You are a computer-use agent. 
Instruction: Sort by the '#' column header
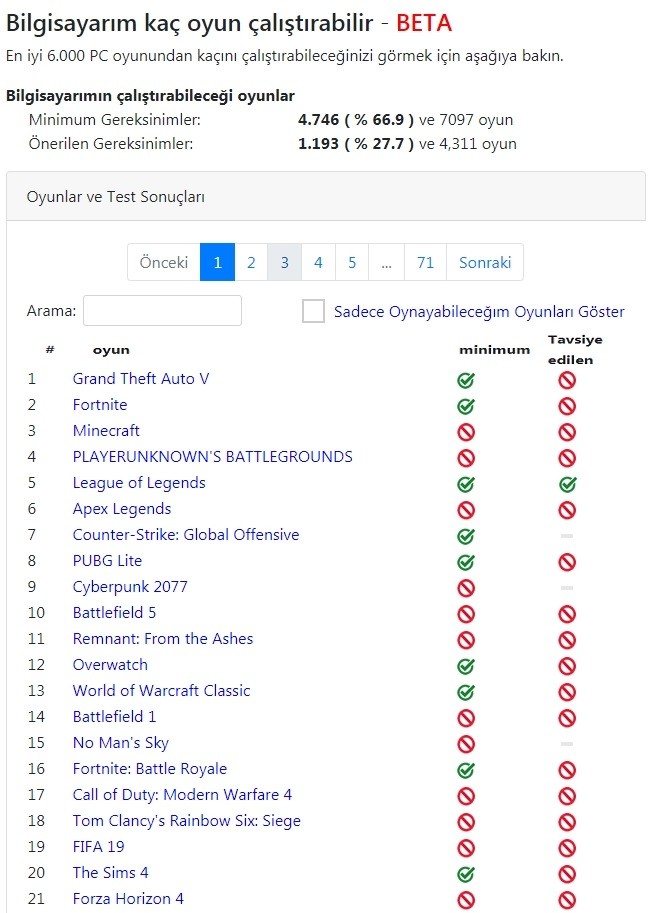point(50,349)
